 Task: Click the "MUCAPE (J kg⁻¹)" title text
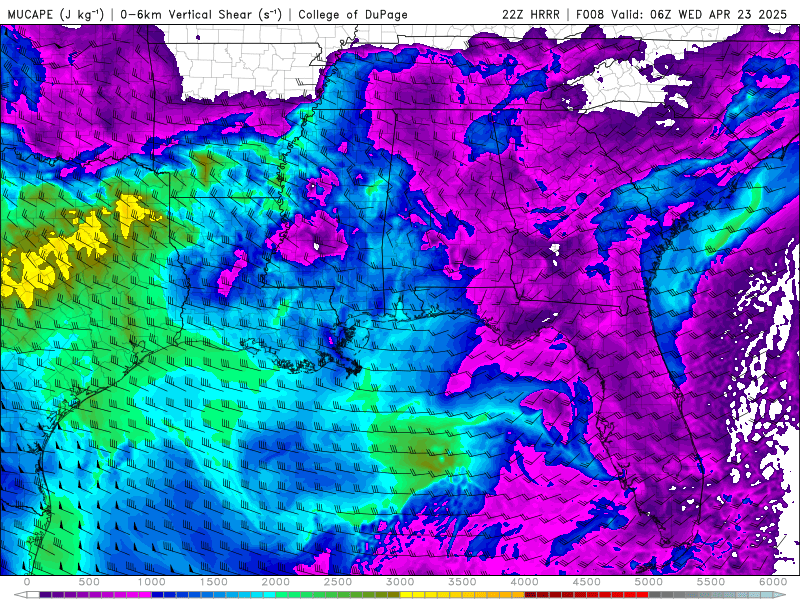[56, 15]
